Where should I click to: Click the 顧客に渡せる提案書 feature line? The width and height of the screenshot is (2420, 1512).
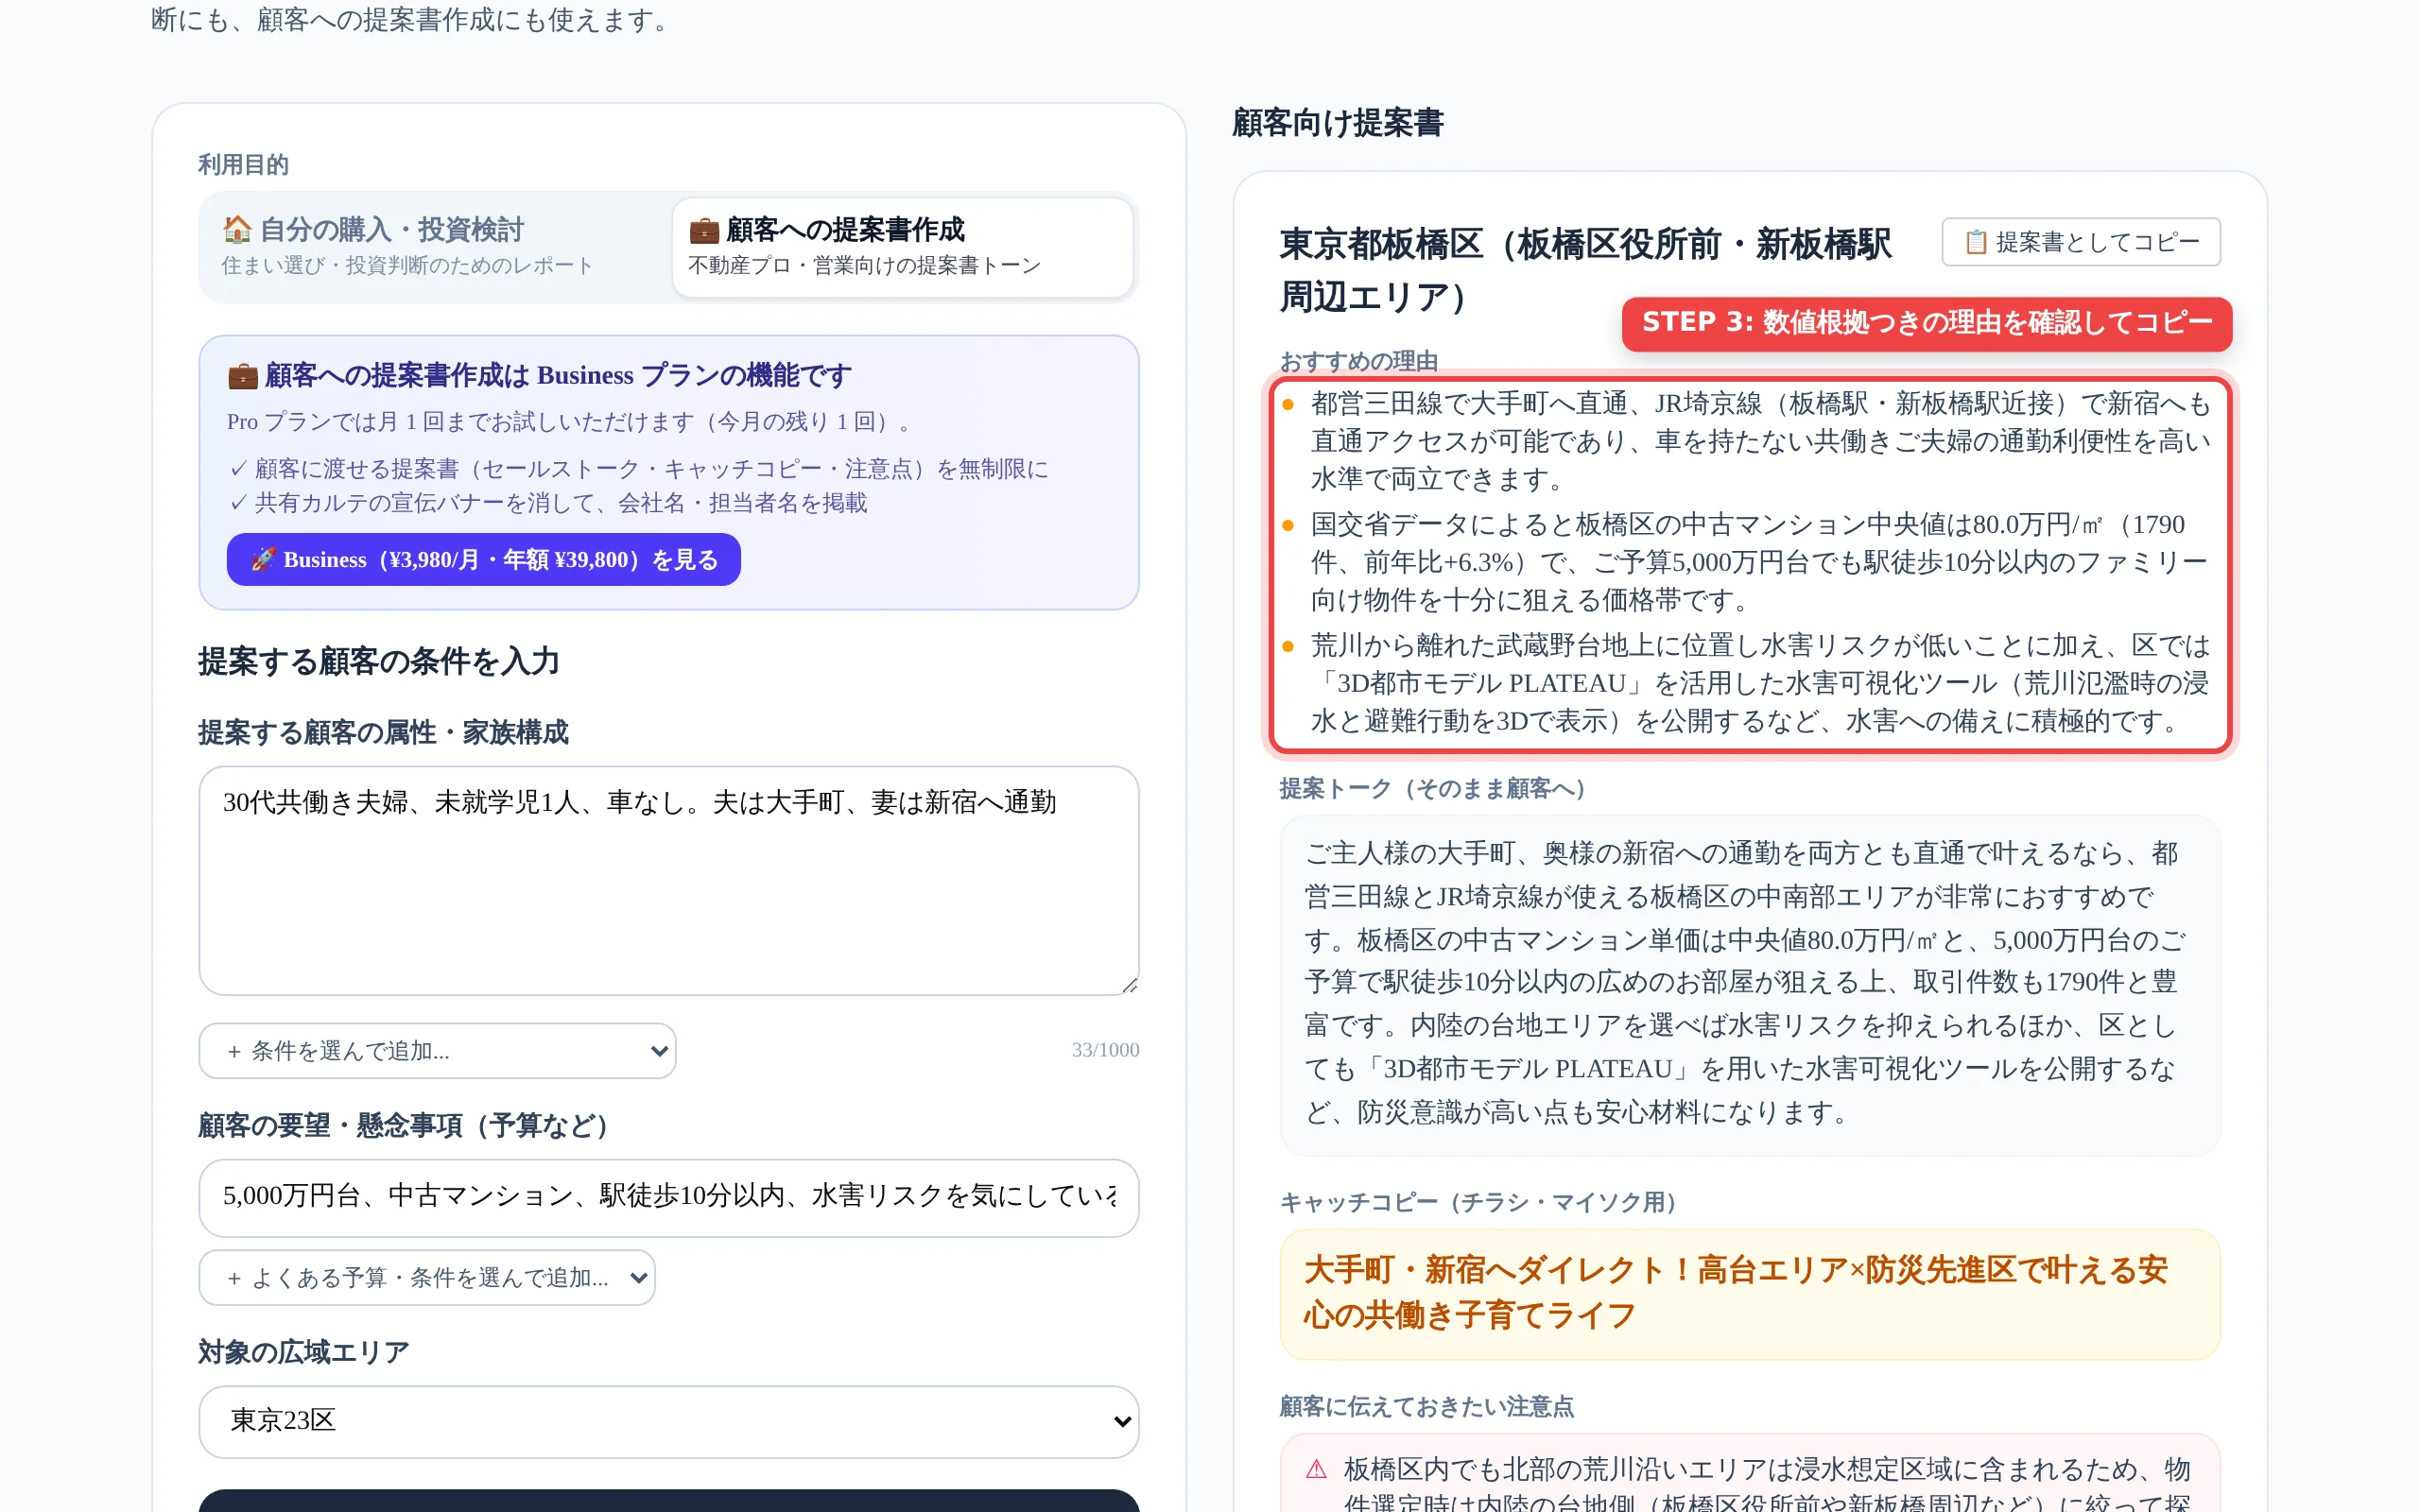(x=639, y=469)
